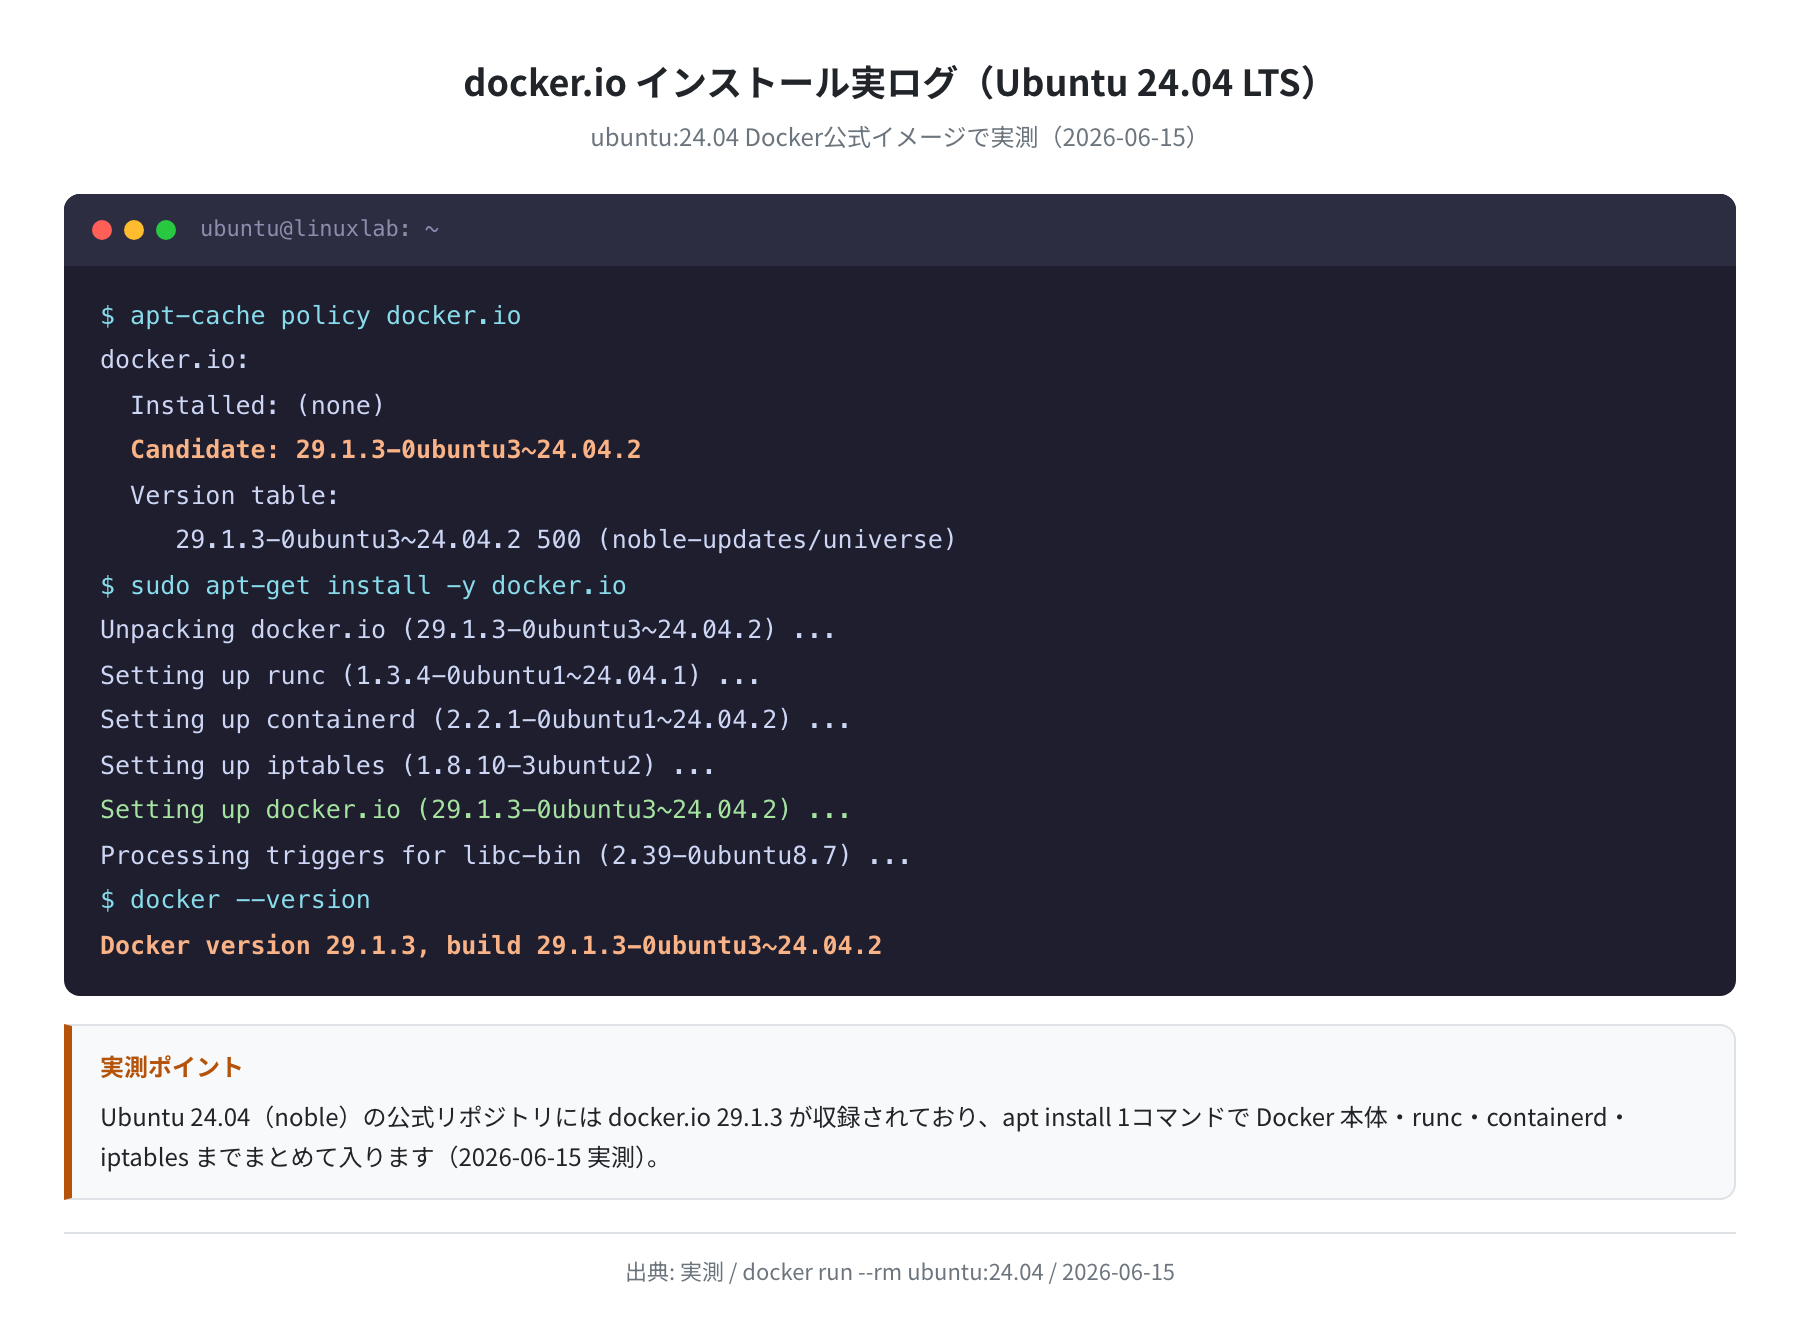Click the terminal title ubuntu@linuxlab: ~
This screenshot has height=1326, width=1800.
click(x=320, y=229)
